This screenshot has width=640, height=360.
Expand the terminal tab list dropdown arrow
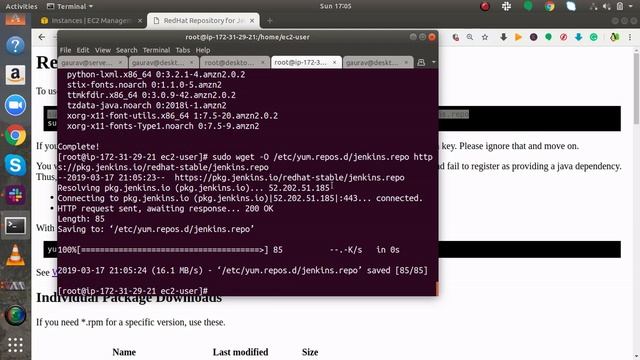tap(433, 62)
